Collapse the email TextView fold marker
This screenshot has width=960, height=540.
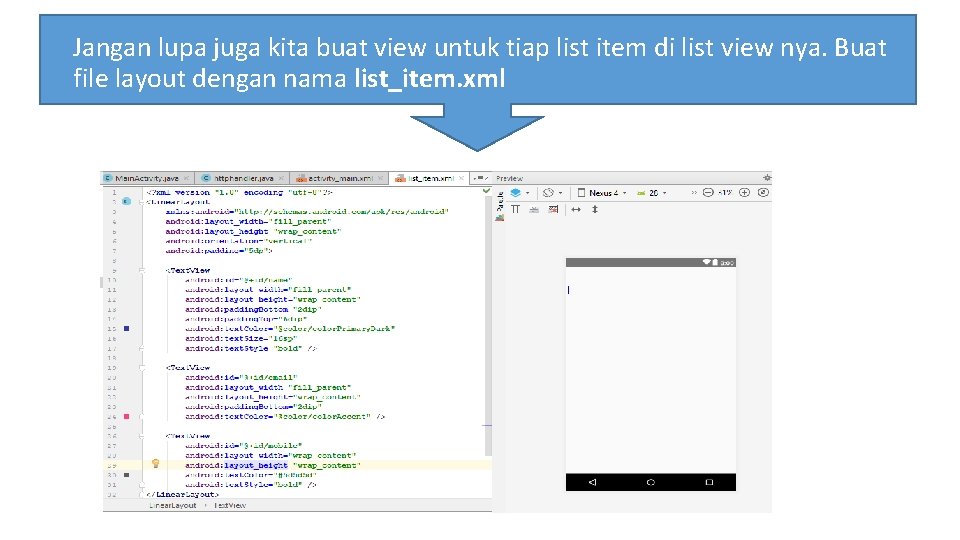(x=142, y=368)
